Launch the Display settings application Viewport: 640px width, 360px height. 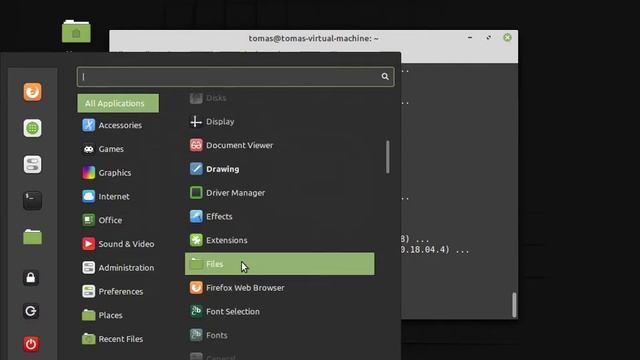pyautogui.click(x=280, y=122)
